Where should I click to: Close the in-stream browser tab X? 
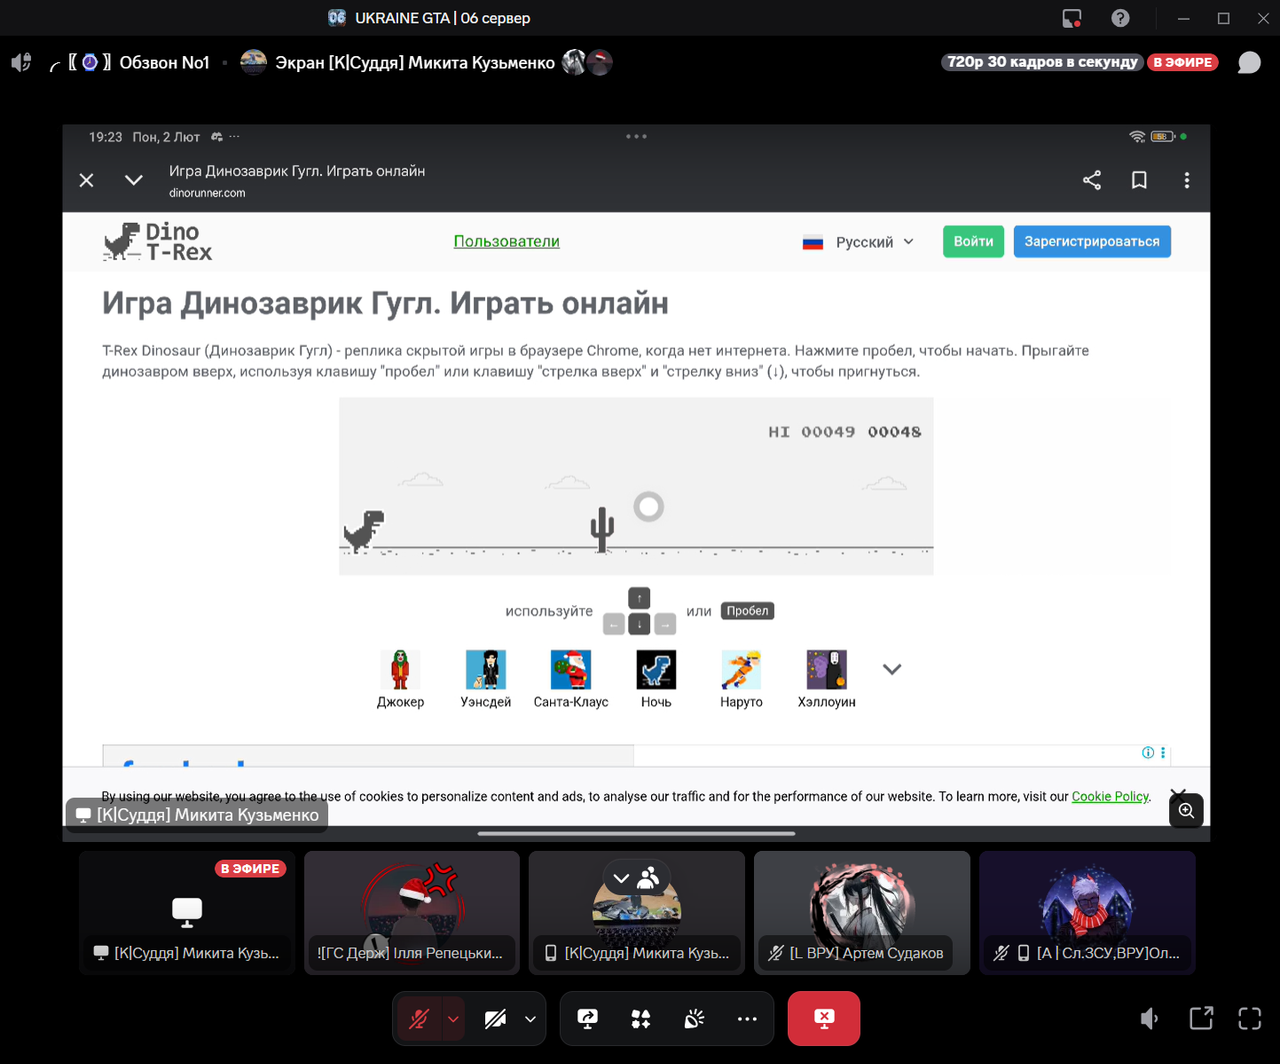tap(87, 180)
